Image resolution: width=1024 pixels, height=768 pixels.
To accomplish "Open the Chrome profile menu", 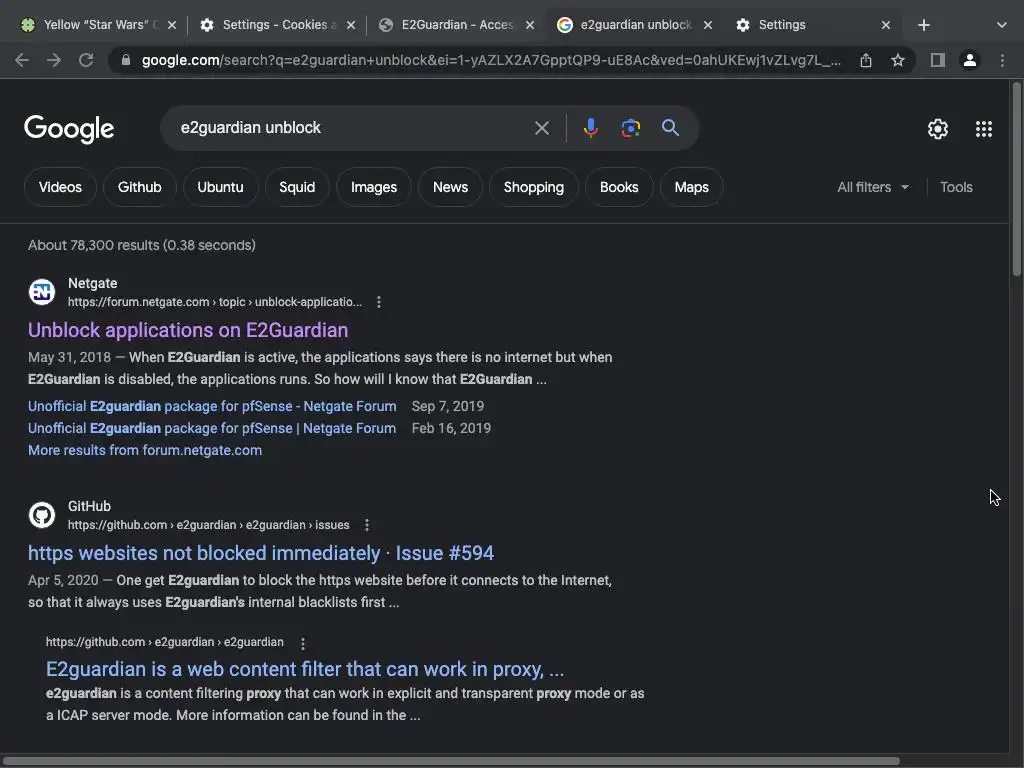I will [970, 60].
